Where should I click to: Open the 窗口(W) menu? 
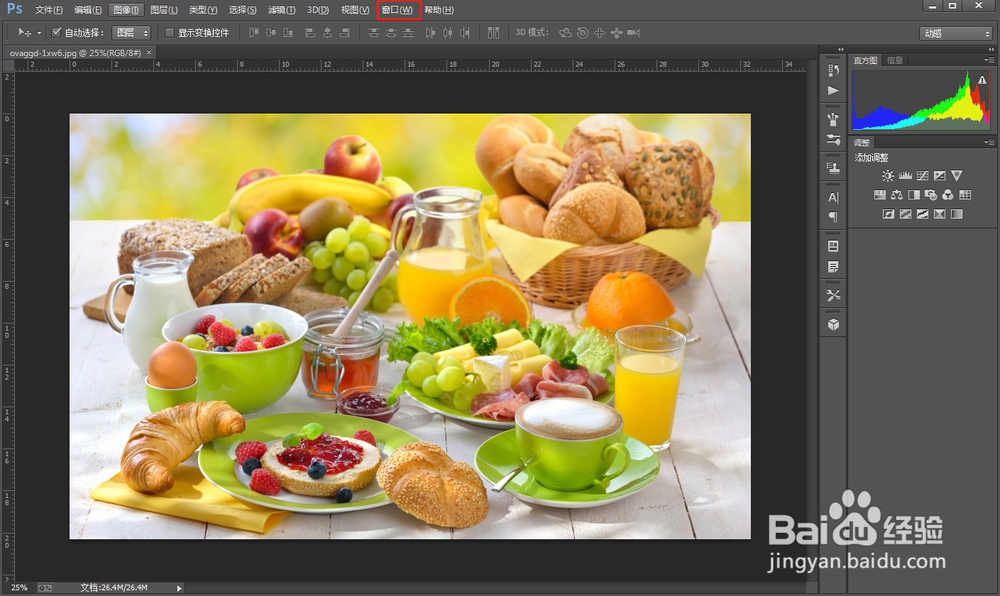(397, 10)
